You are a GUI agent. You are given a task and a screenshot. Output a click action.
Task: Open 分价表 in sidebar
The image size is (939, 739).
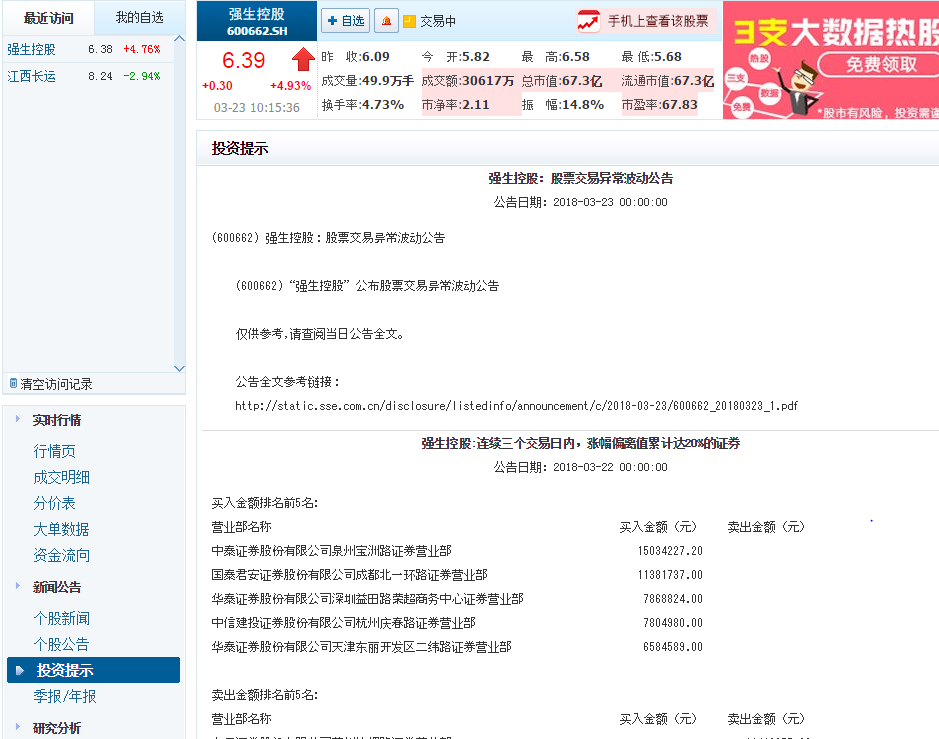click(x=54, y=503)
